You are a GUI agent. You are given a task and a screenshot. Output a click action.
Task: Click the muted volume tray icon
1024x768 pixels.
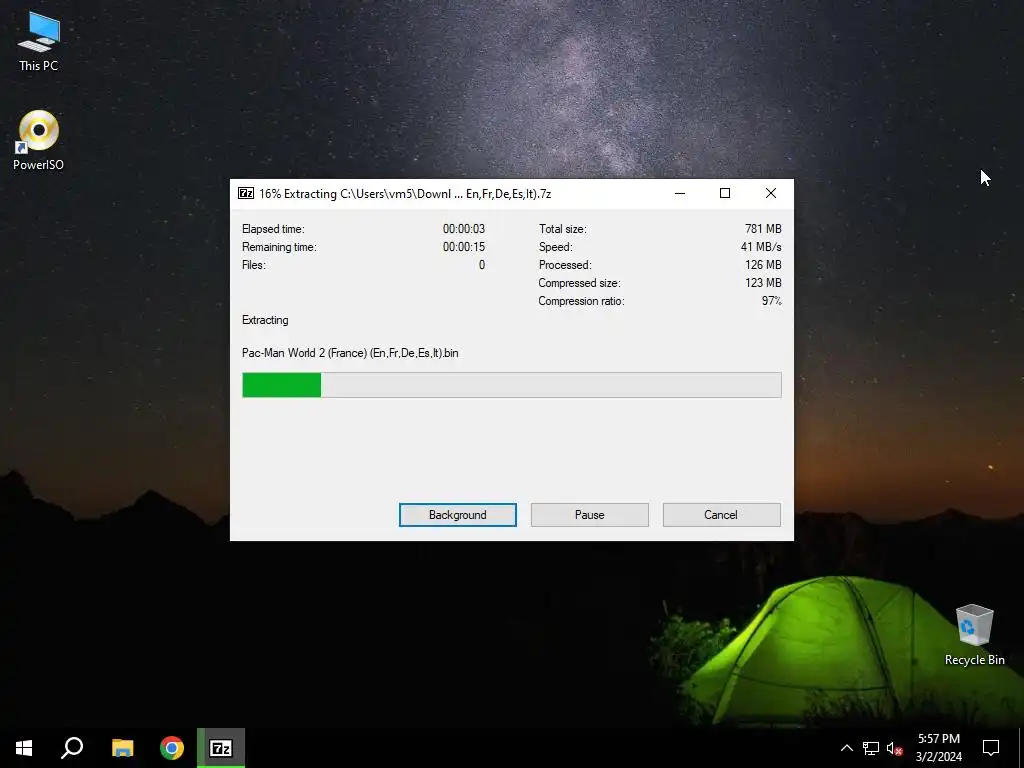(894, 748)
